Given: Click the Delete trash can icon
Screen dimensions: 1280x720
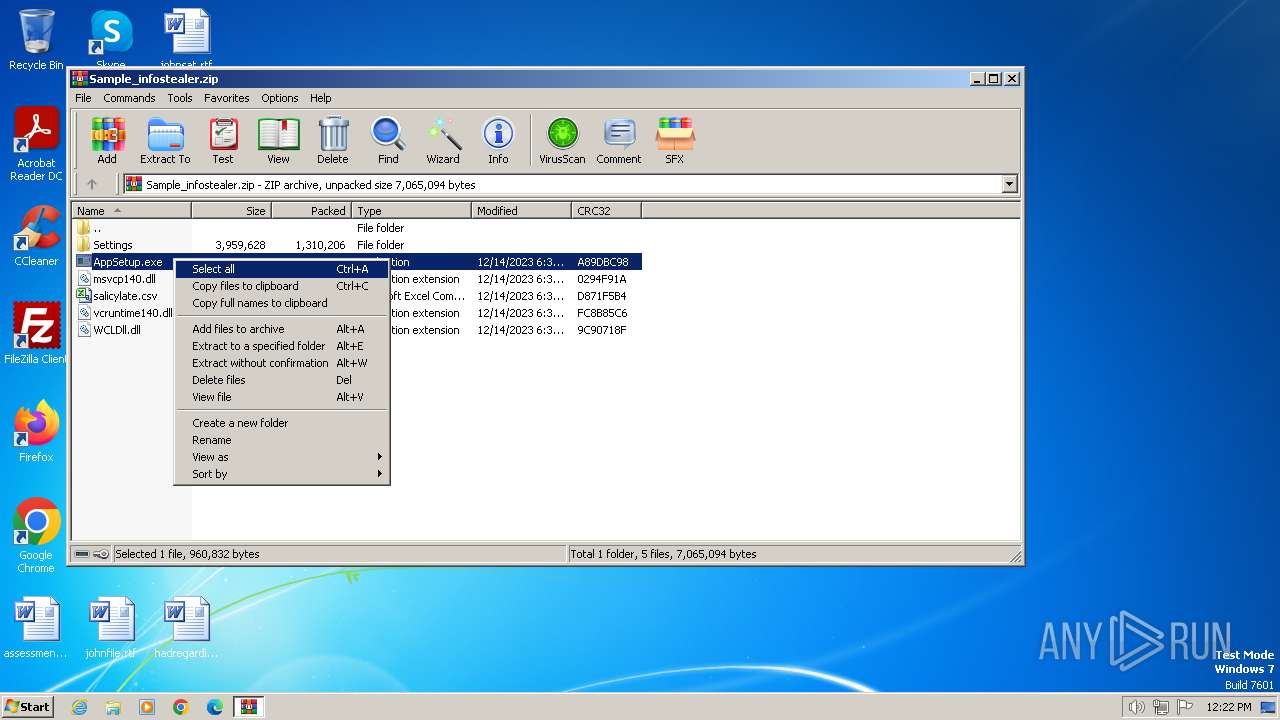Looking at the screenshot, I should pyautogui.click(x=333, y=140).
